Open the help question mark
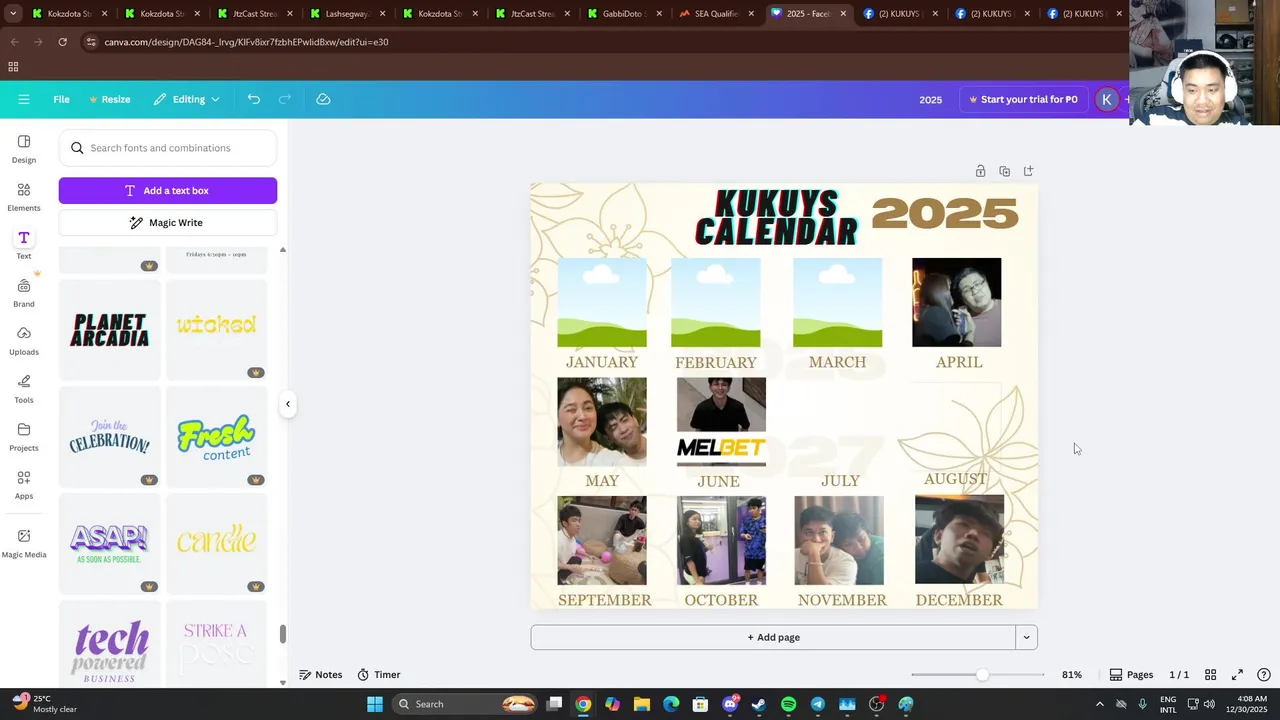Screen dimensions: 1280x720 (1264, 675)
